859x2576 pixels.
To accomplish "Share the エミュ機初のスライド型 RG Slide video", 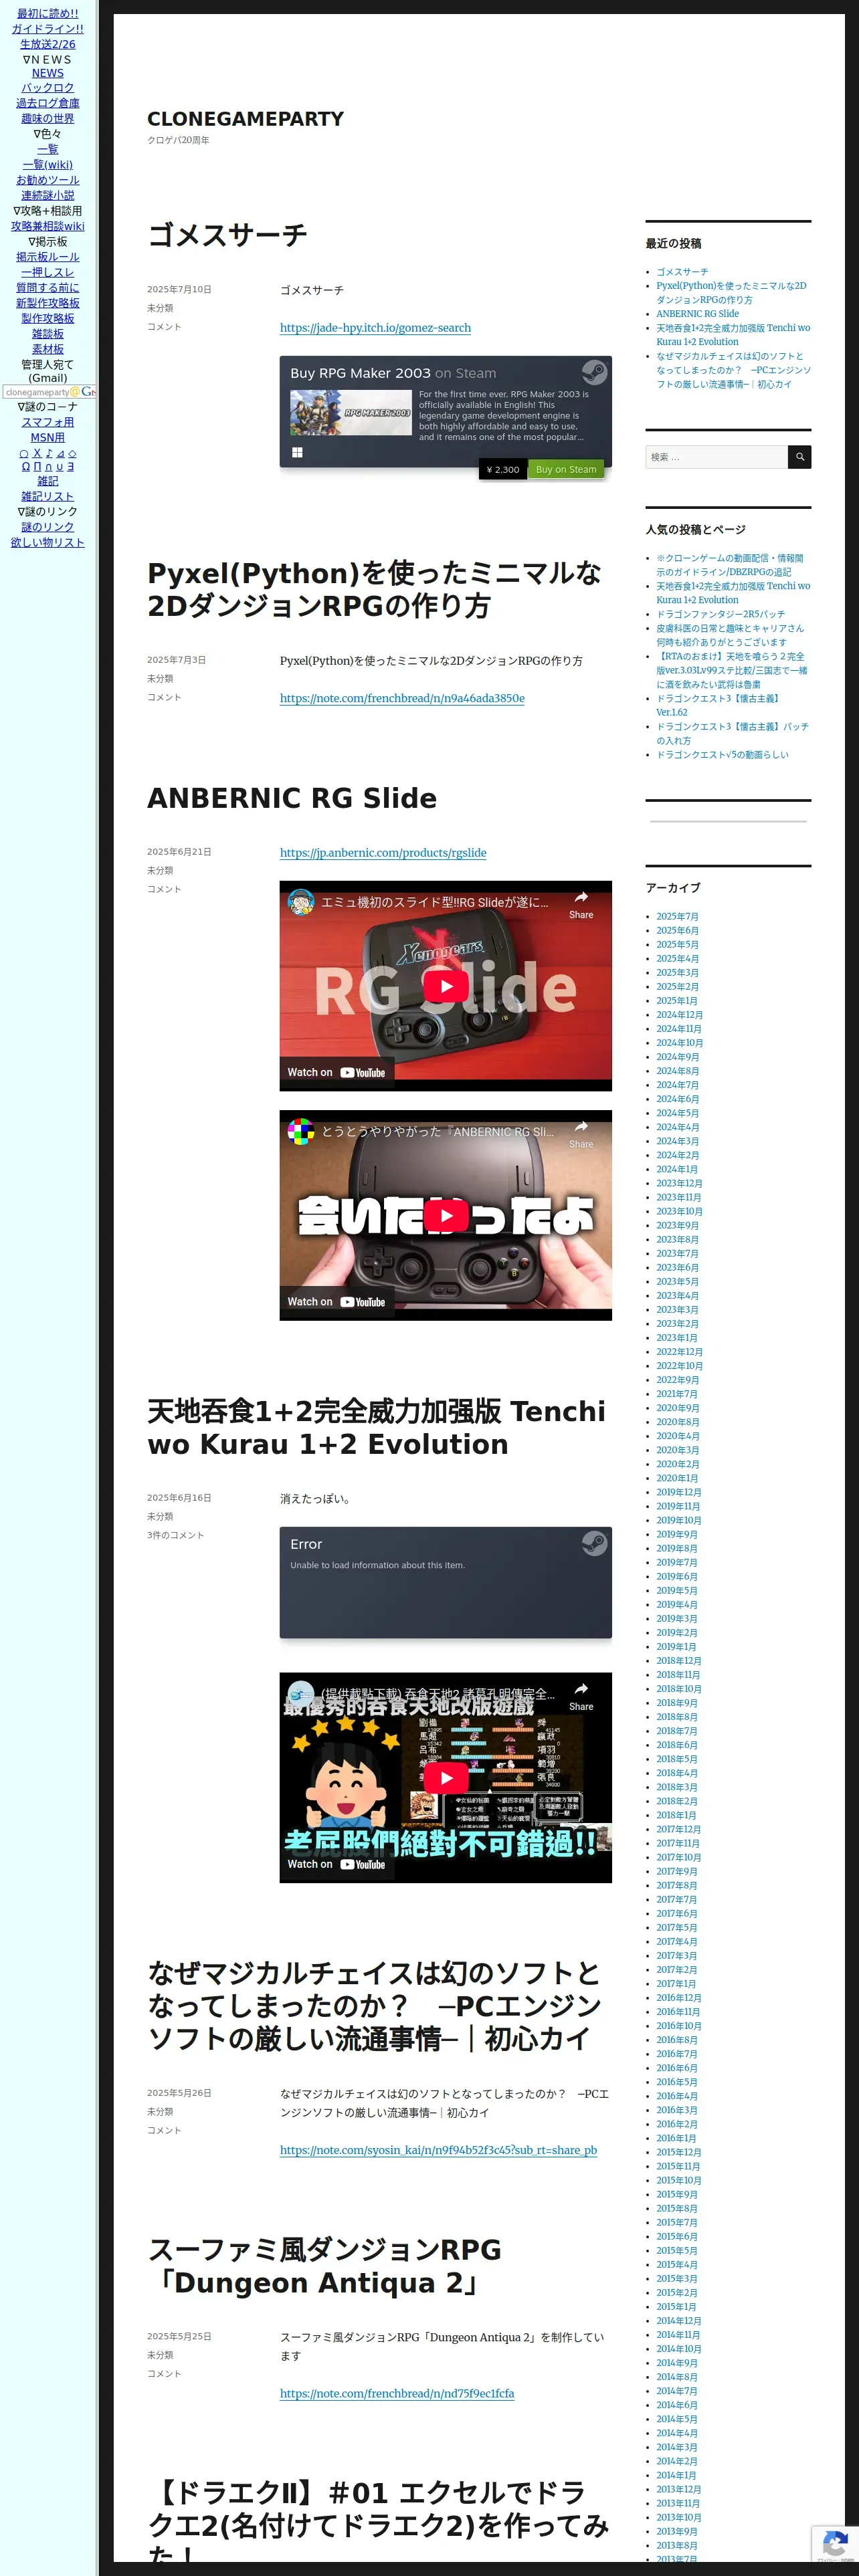I will [581, 905].
